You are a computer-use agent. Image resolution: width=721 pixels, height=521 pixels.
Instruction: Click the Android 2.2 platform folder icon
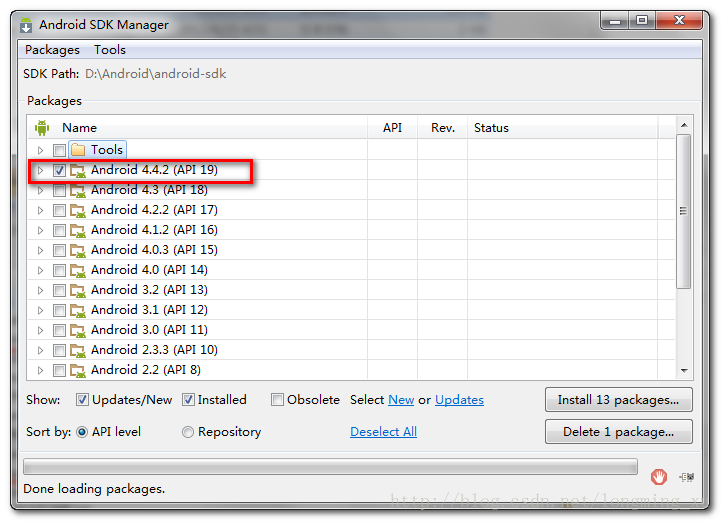coord(78,371)
